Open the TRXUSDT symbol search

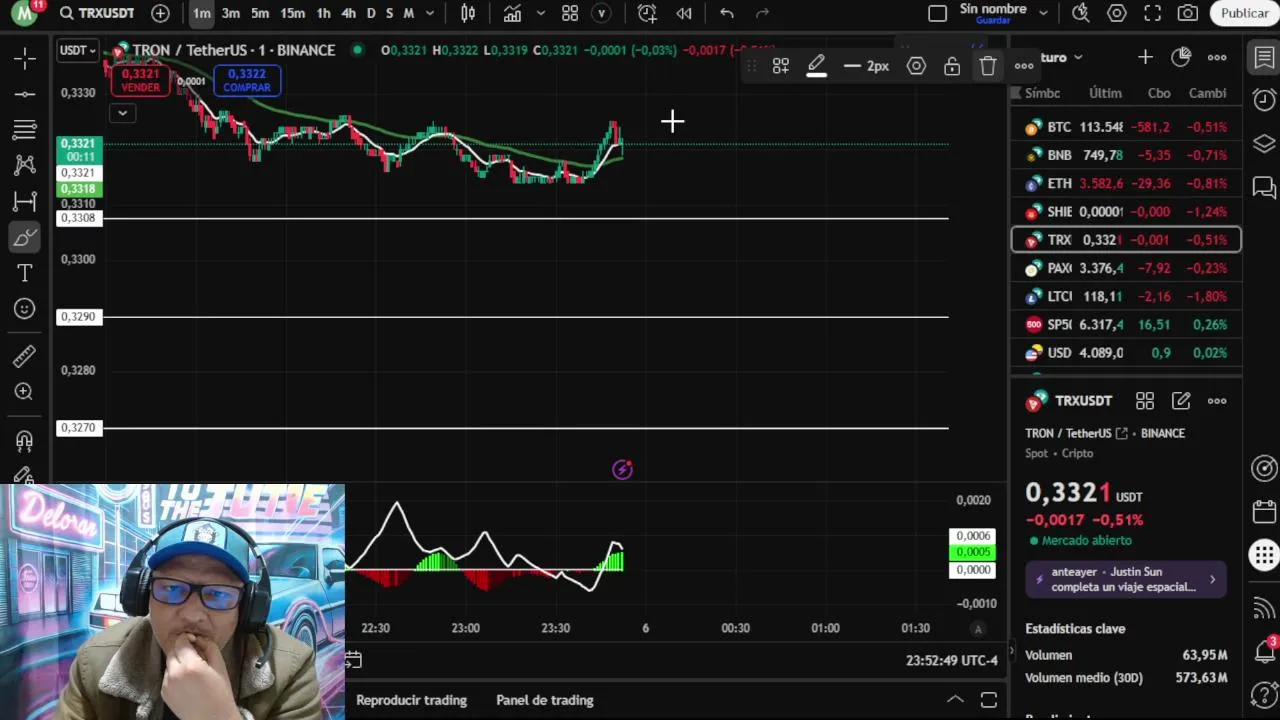tap(97, 13)
